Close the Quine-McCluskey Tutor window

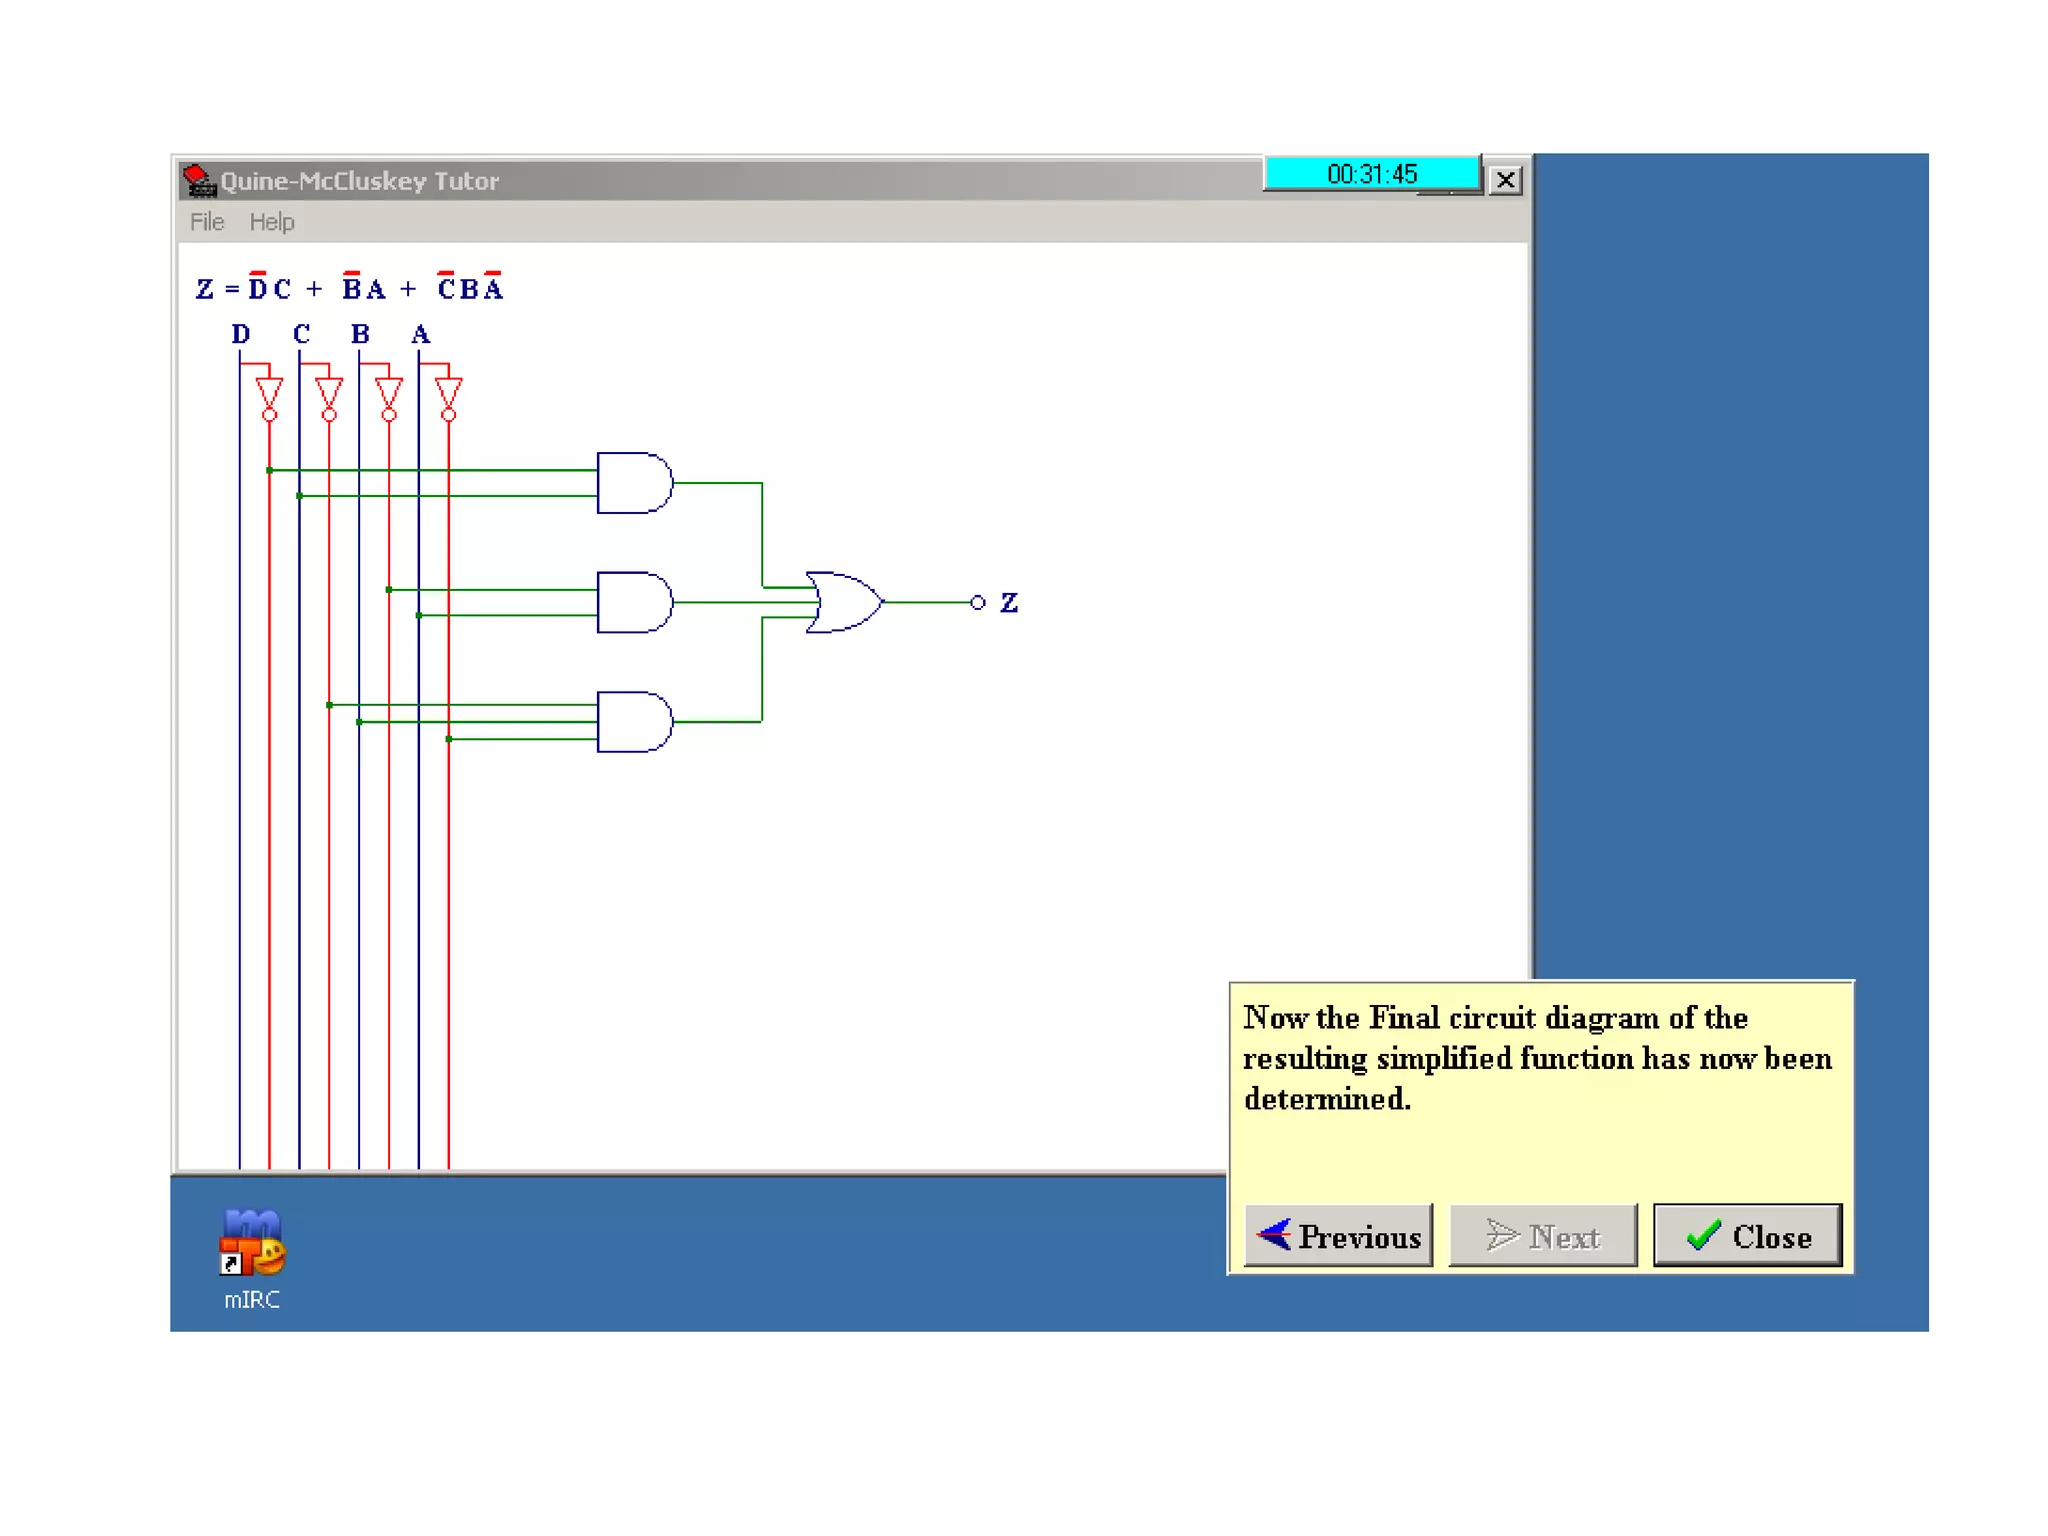point(1505,180)
